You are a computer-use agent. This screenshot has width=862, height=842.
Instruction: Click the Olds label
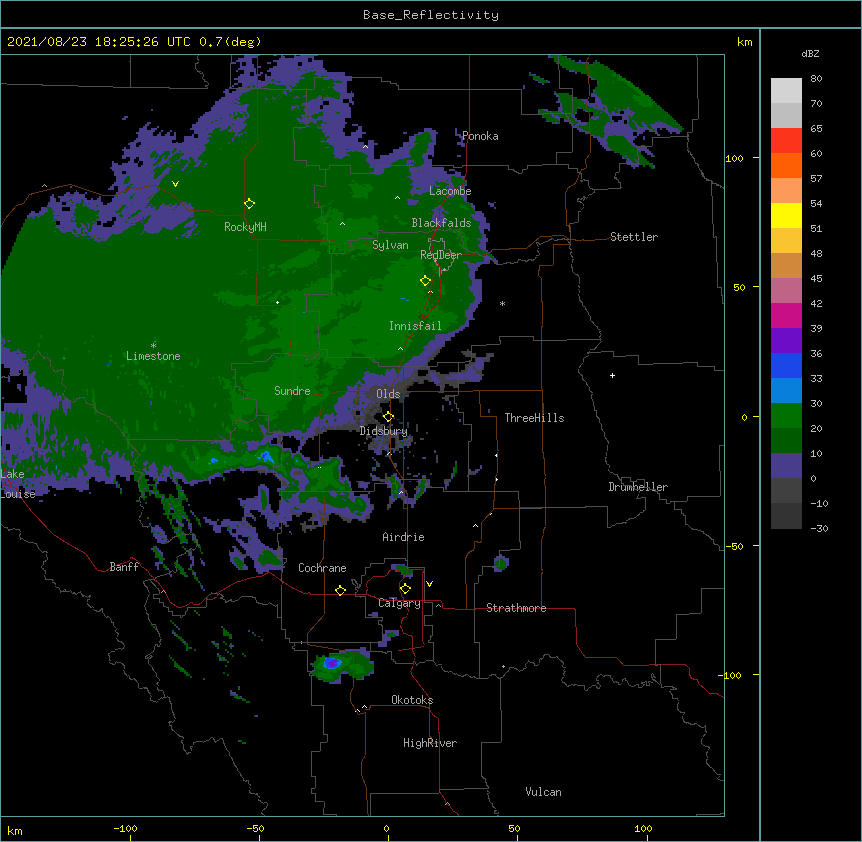coord(388,394)
